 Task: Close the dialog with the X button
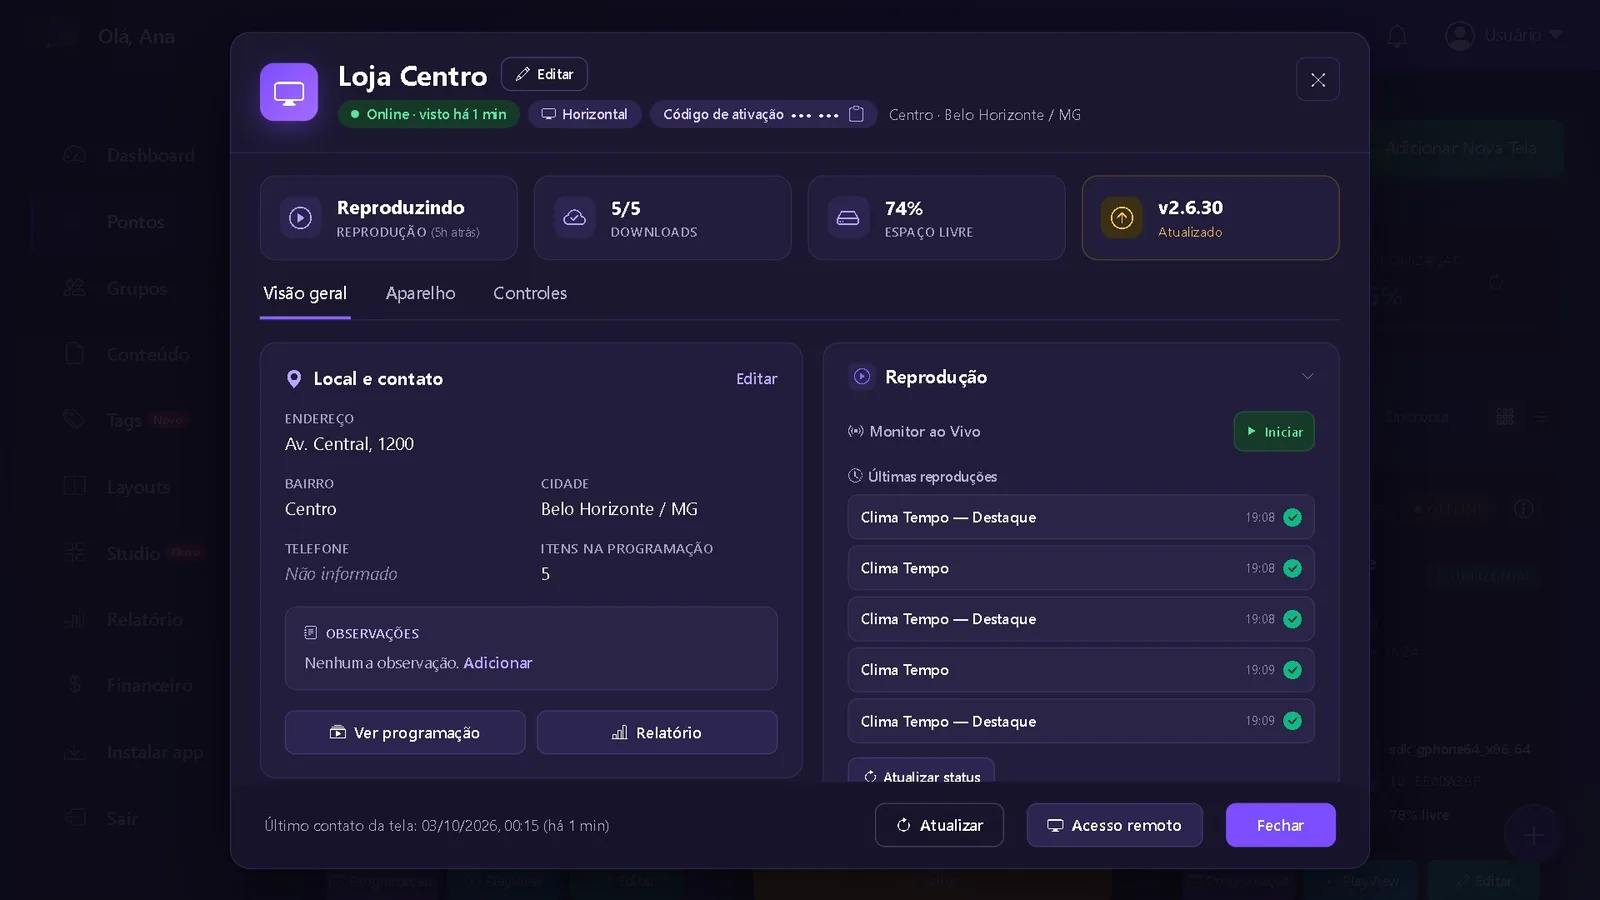1318,80
